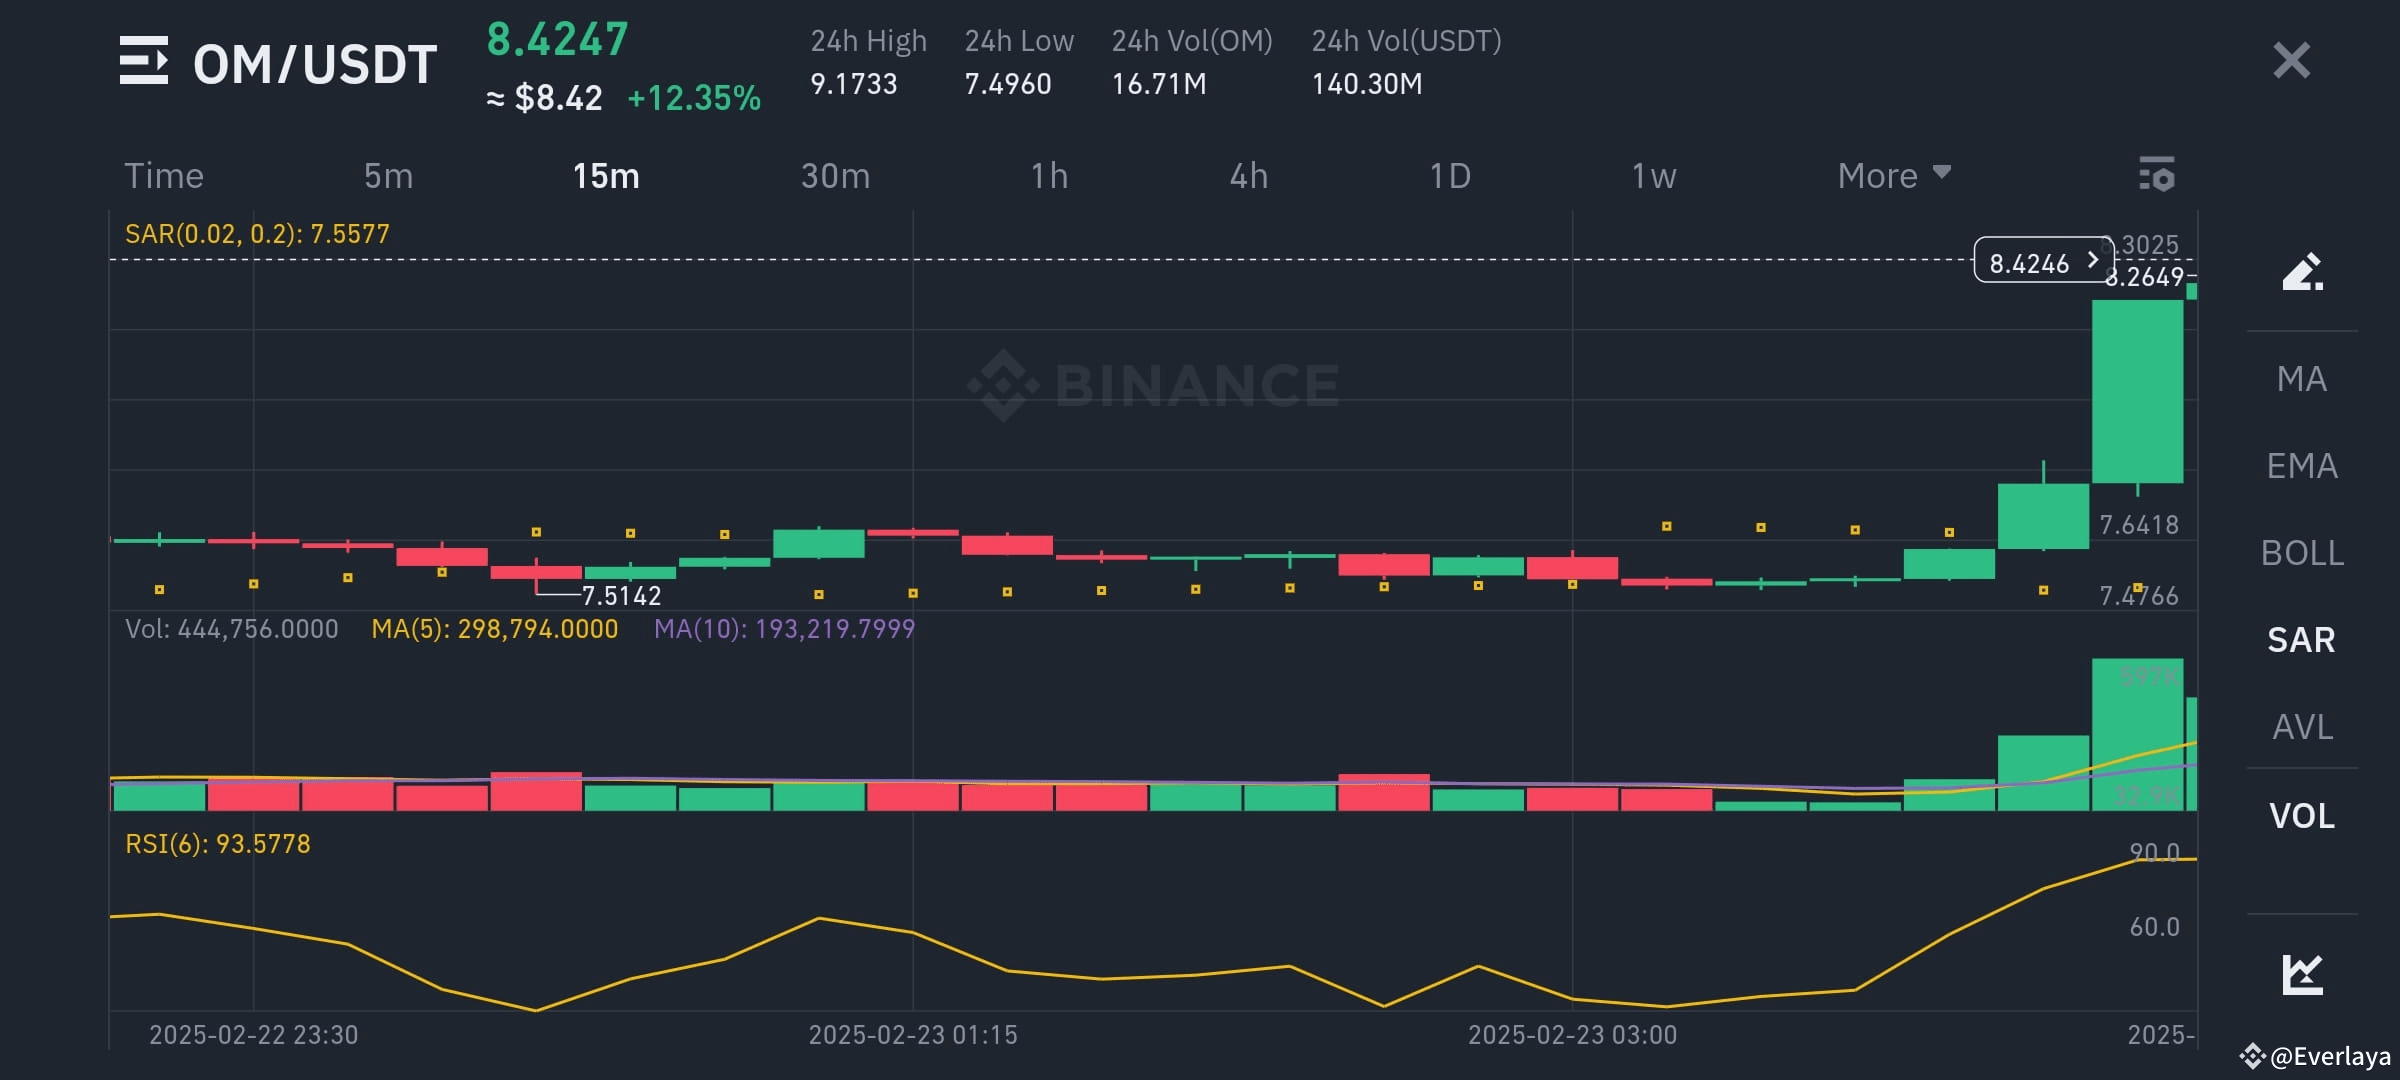Open the AVL indicator option
Image resolution: width=2400 pixels, height=1080 pixels.
click(2303, 727)
